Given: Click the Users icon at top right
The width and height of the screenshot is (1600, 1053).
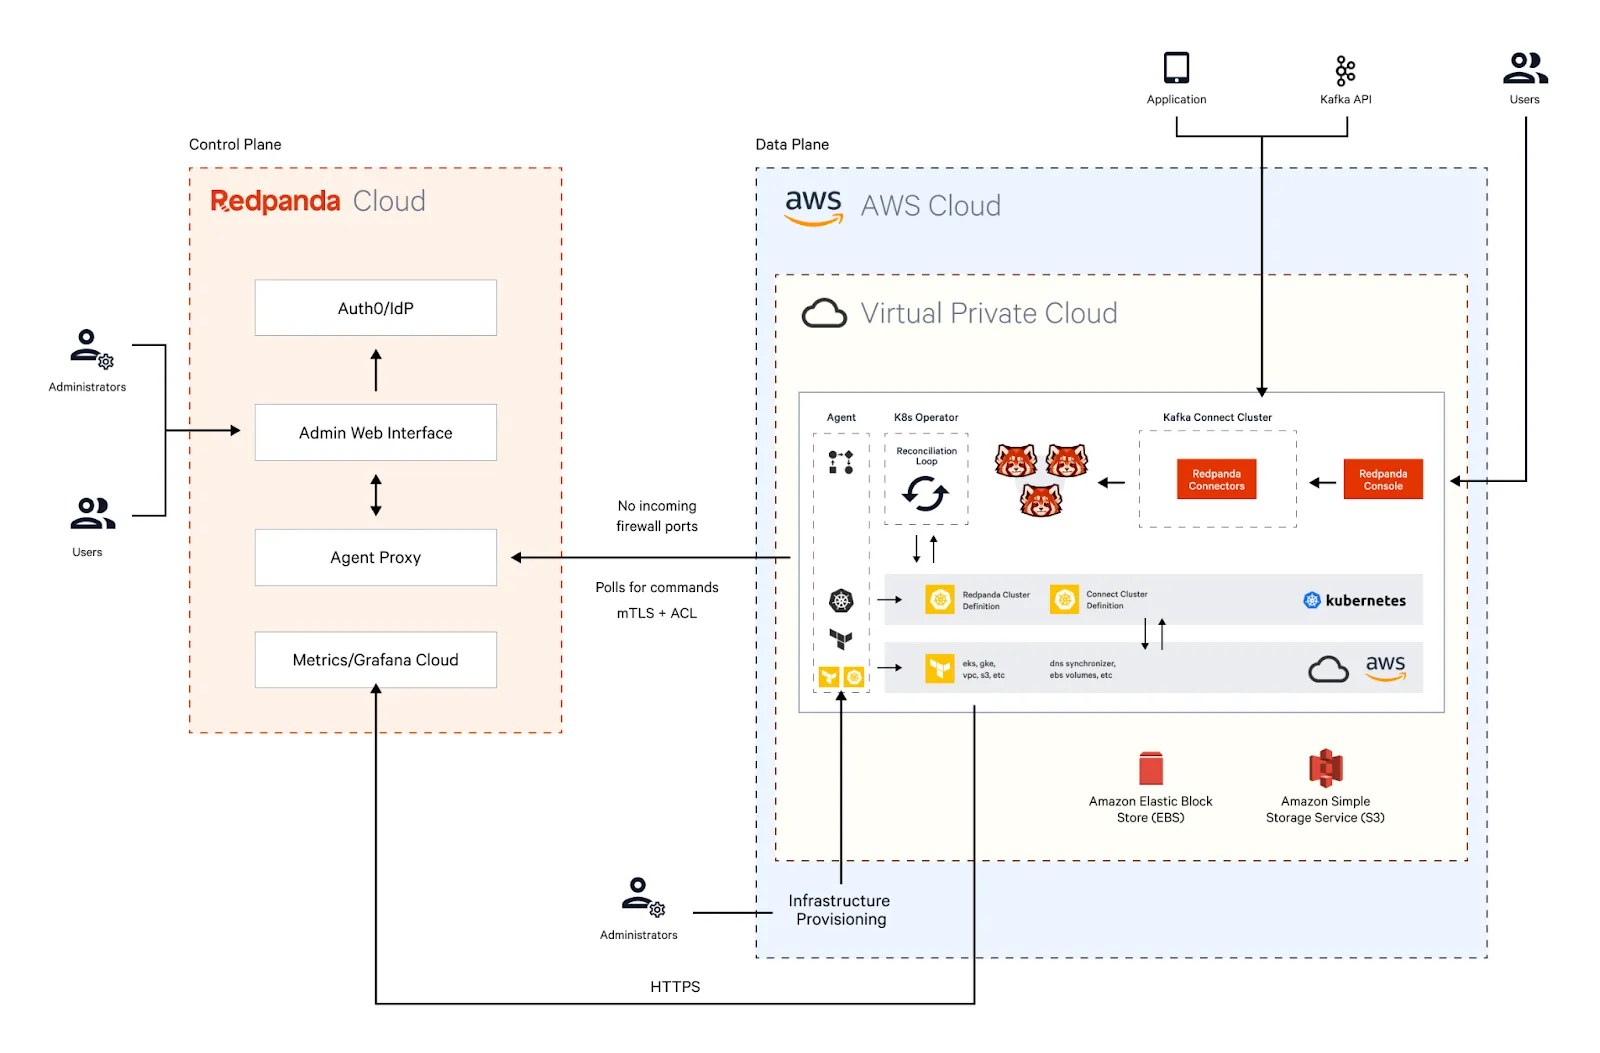Looking at the screenshot, I should point(1525,68).
